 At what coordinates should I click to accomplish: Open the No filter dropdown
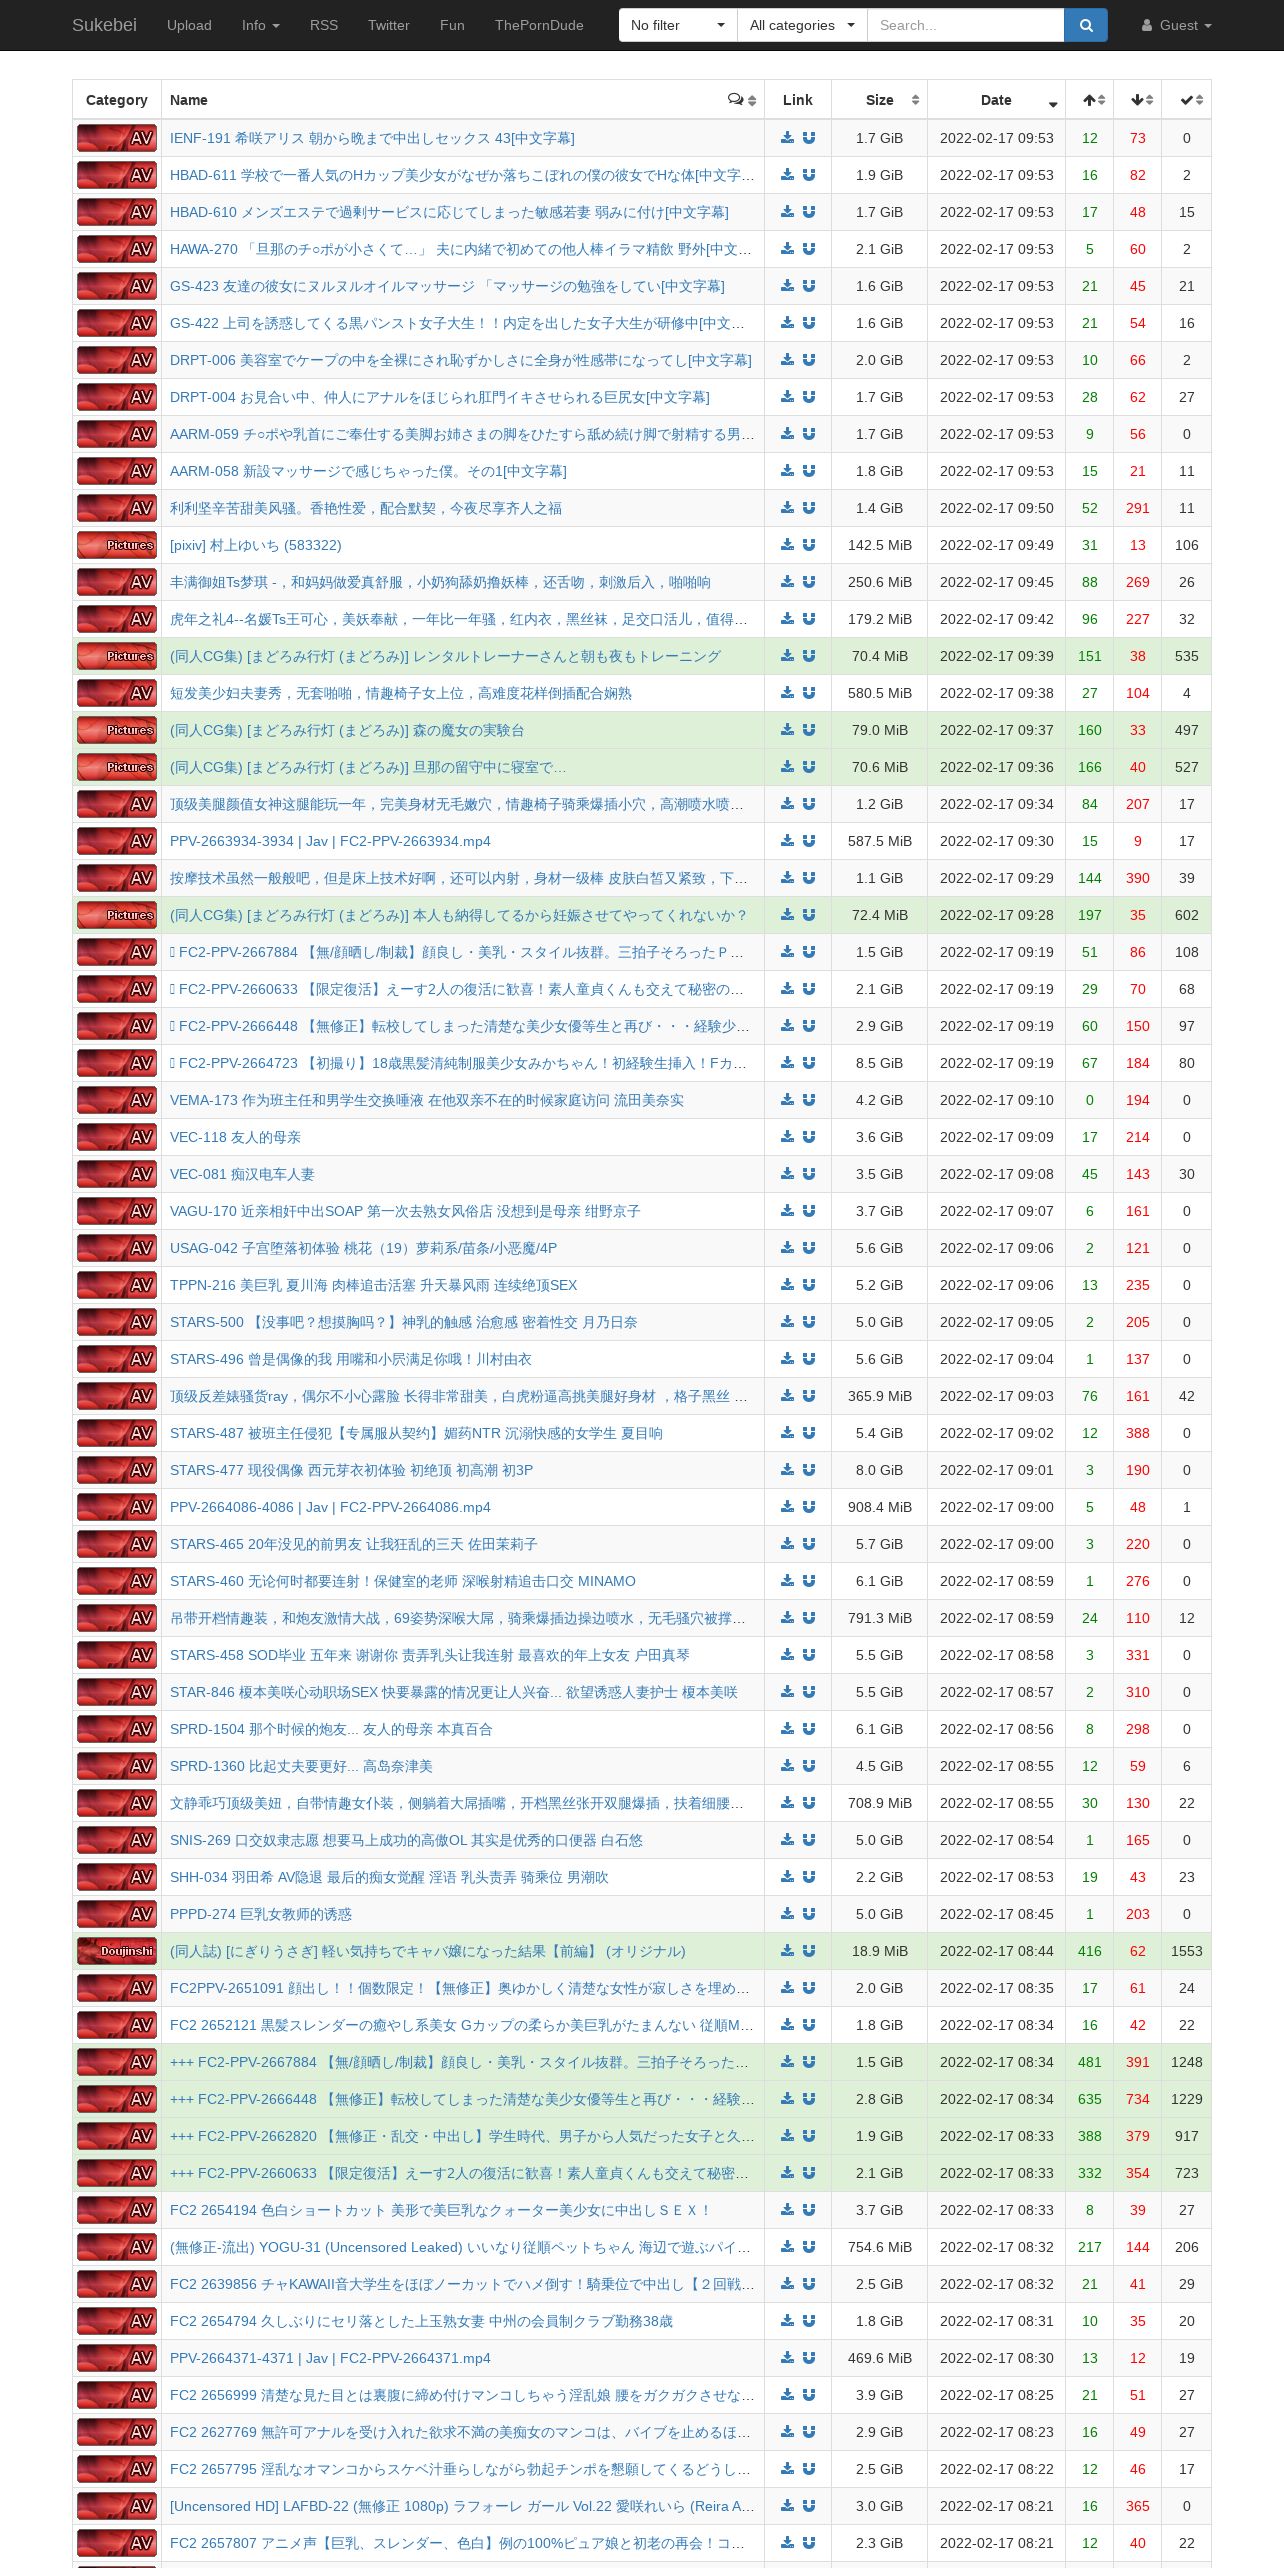678,25
